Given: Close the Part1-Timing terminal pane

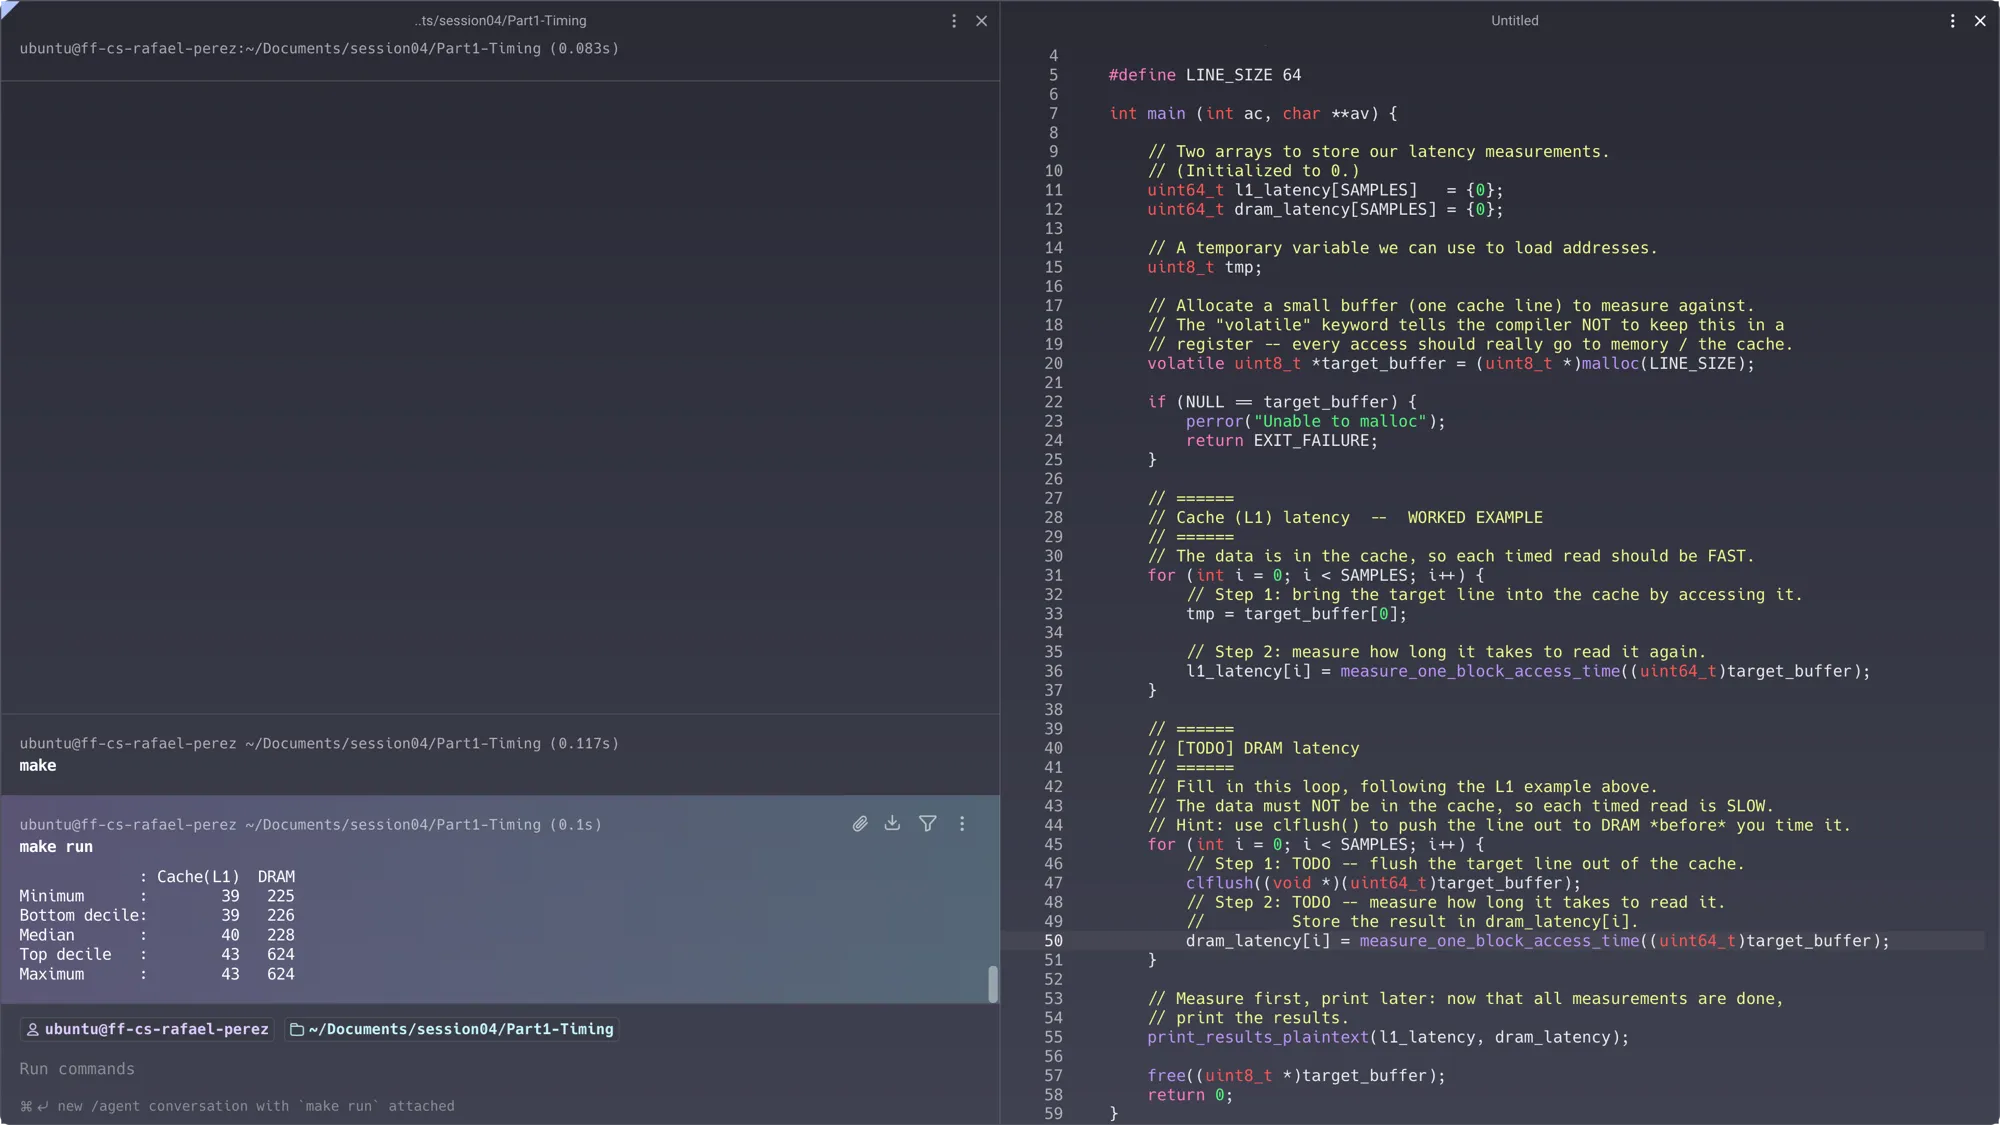Looking at the screenshot, I should [982, 21].
